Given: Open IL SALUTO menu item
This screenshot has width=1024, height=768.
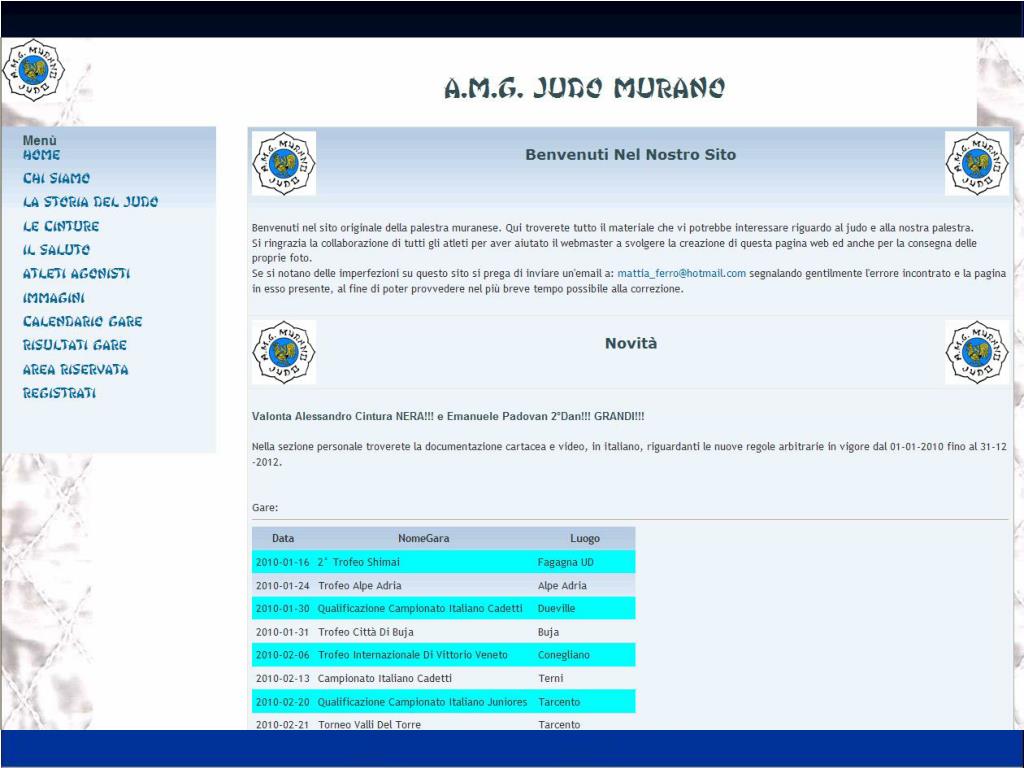Looking at the screenshot, I should coord(56,249).
